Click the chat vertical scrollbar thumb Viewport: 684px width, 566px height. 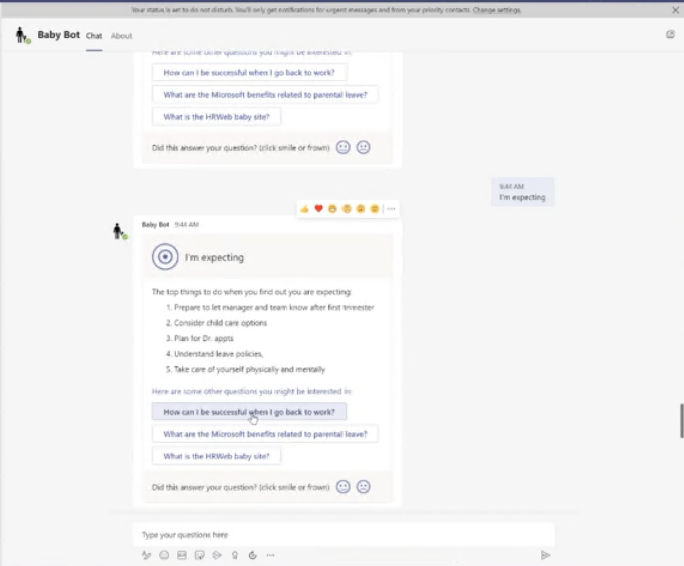coord(681,421)
